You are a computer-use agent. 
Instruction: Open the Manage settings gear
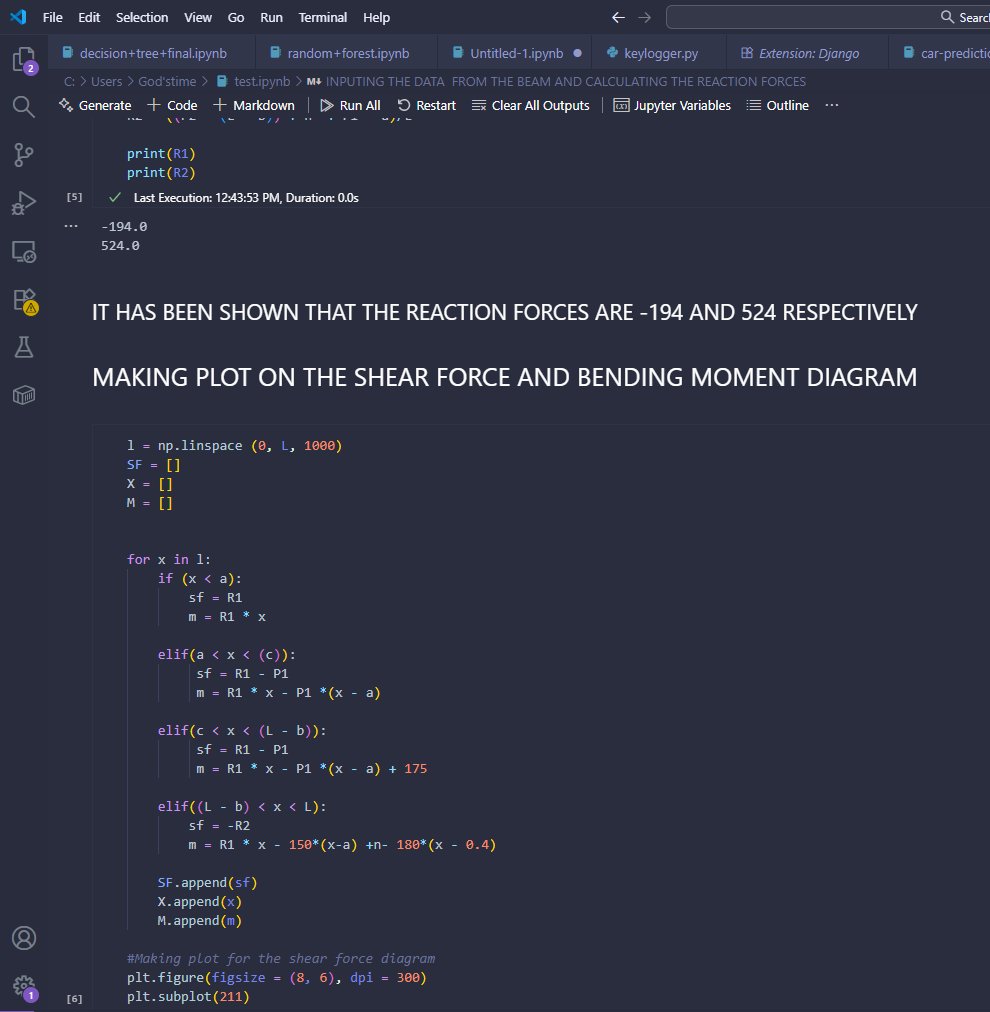pos(22,986)
